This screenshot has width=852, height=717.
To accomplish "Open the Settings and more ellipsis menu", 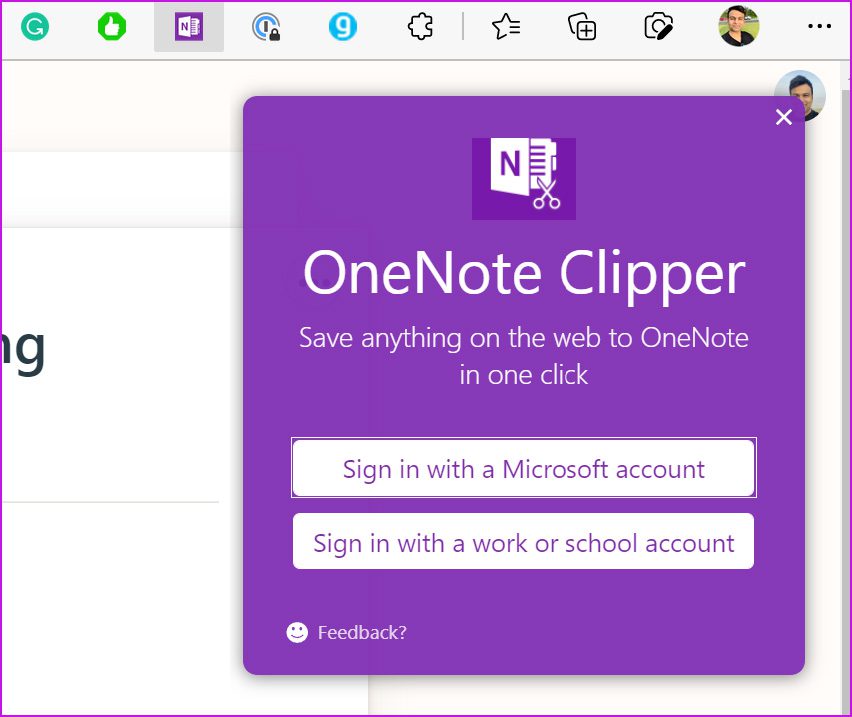I will tap(819, 27).
